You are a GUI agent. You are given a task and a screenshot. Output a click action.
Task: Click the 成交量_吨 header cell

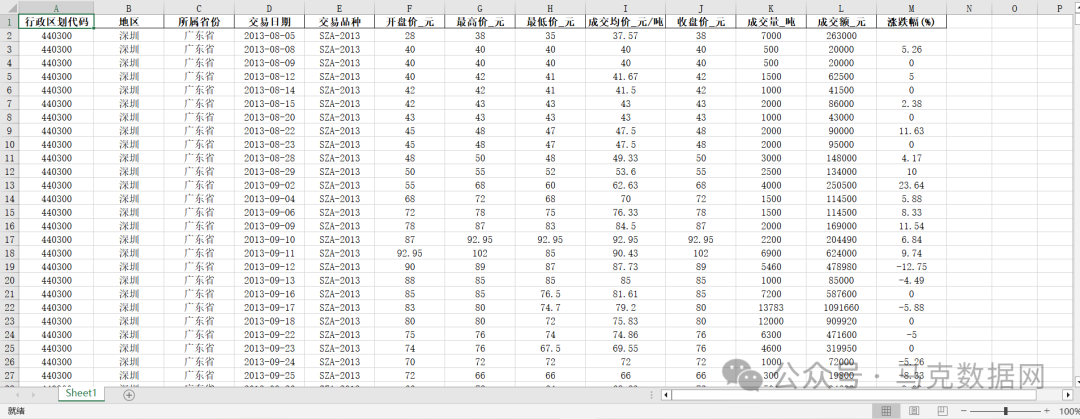coord(771,22)
